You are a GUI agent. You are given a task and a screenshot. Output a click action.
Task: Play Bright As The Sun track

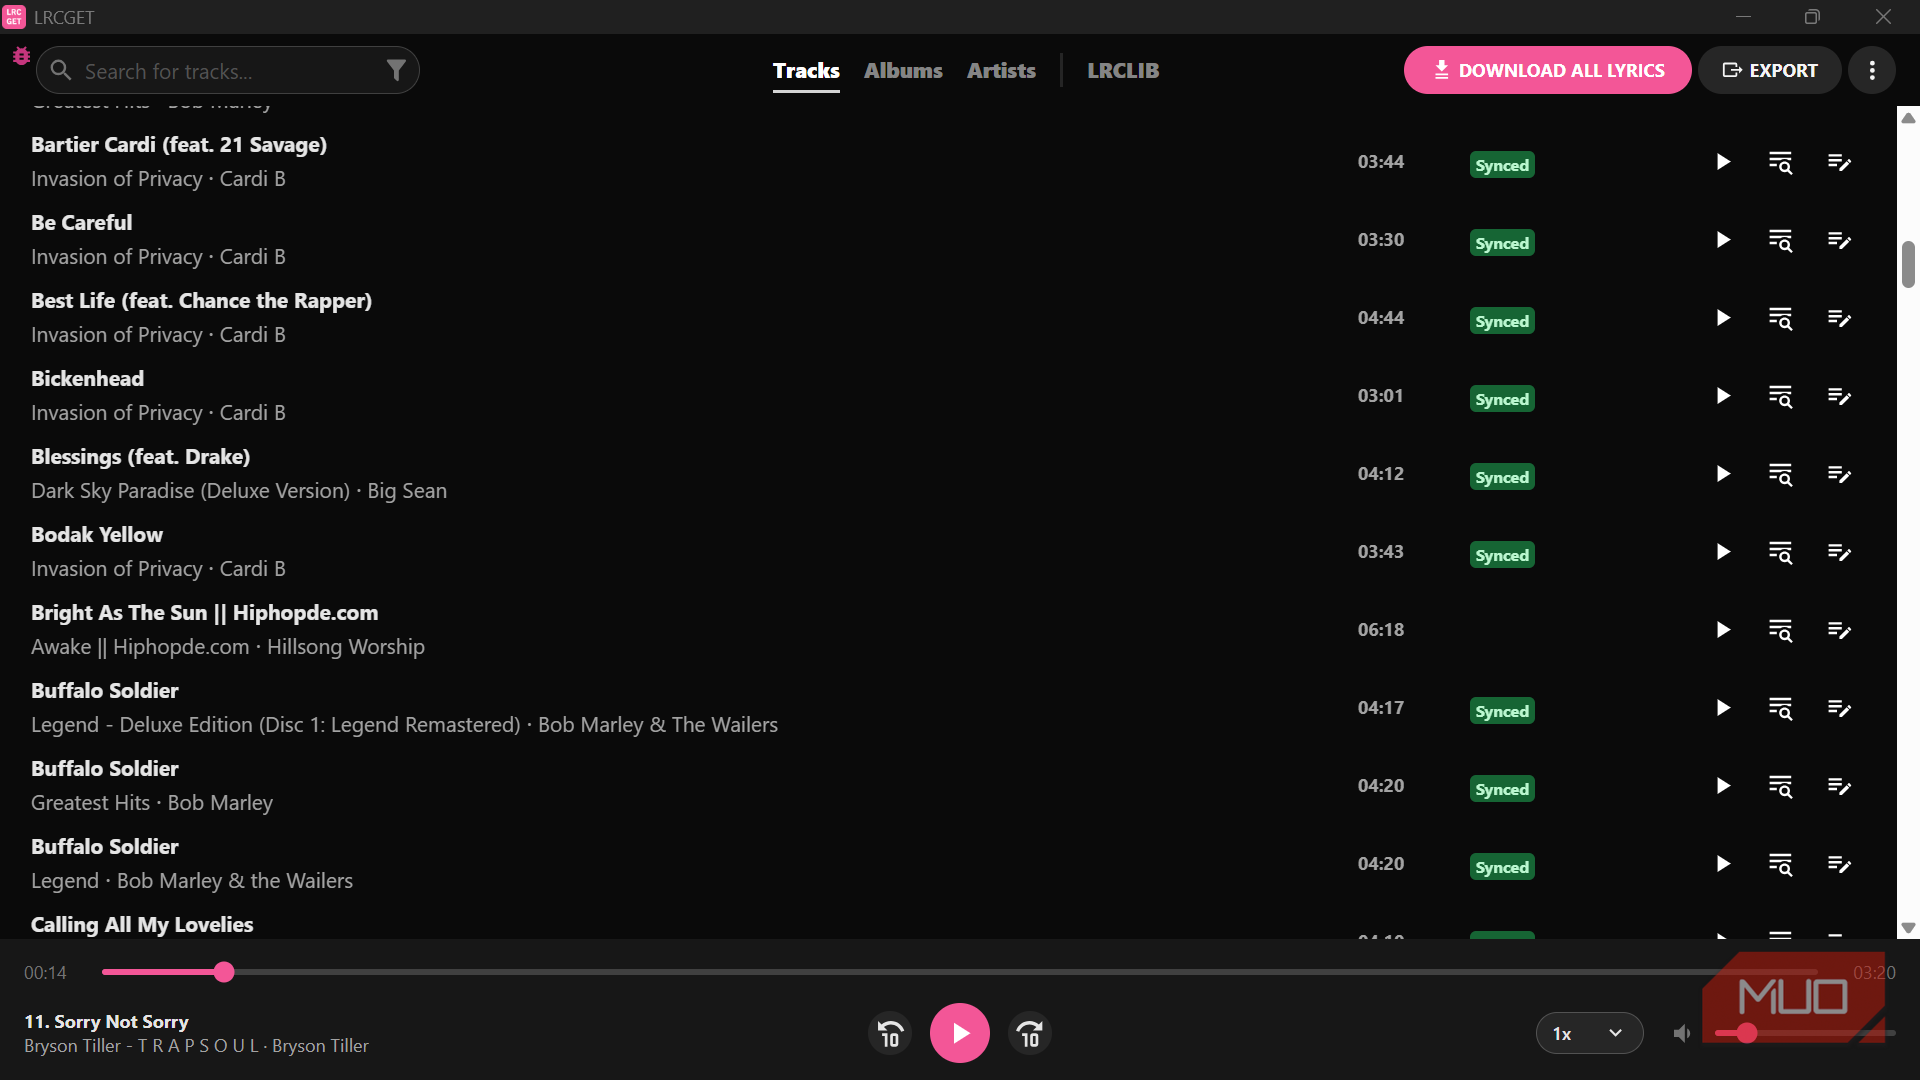pyautogui.click(x=1723, y=630)
